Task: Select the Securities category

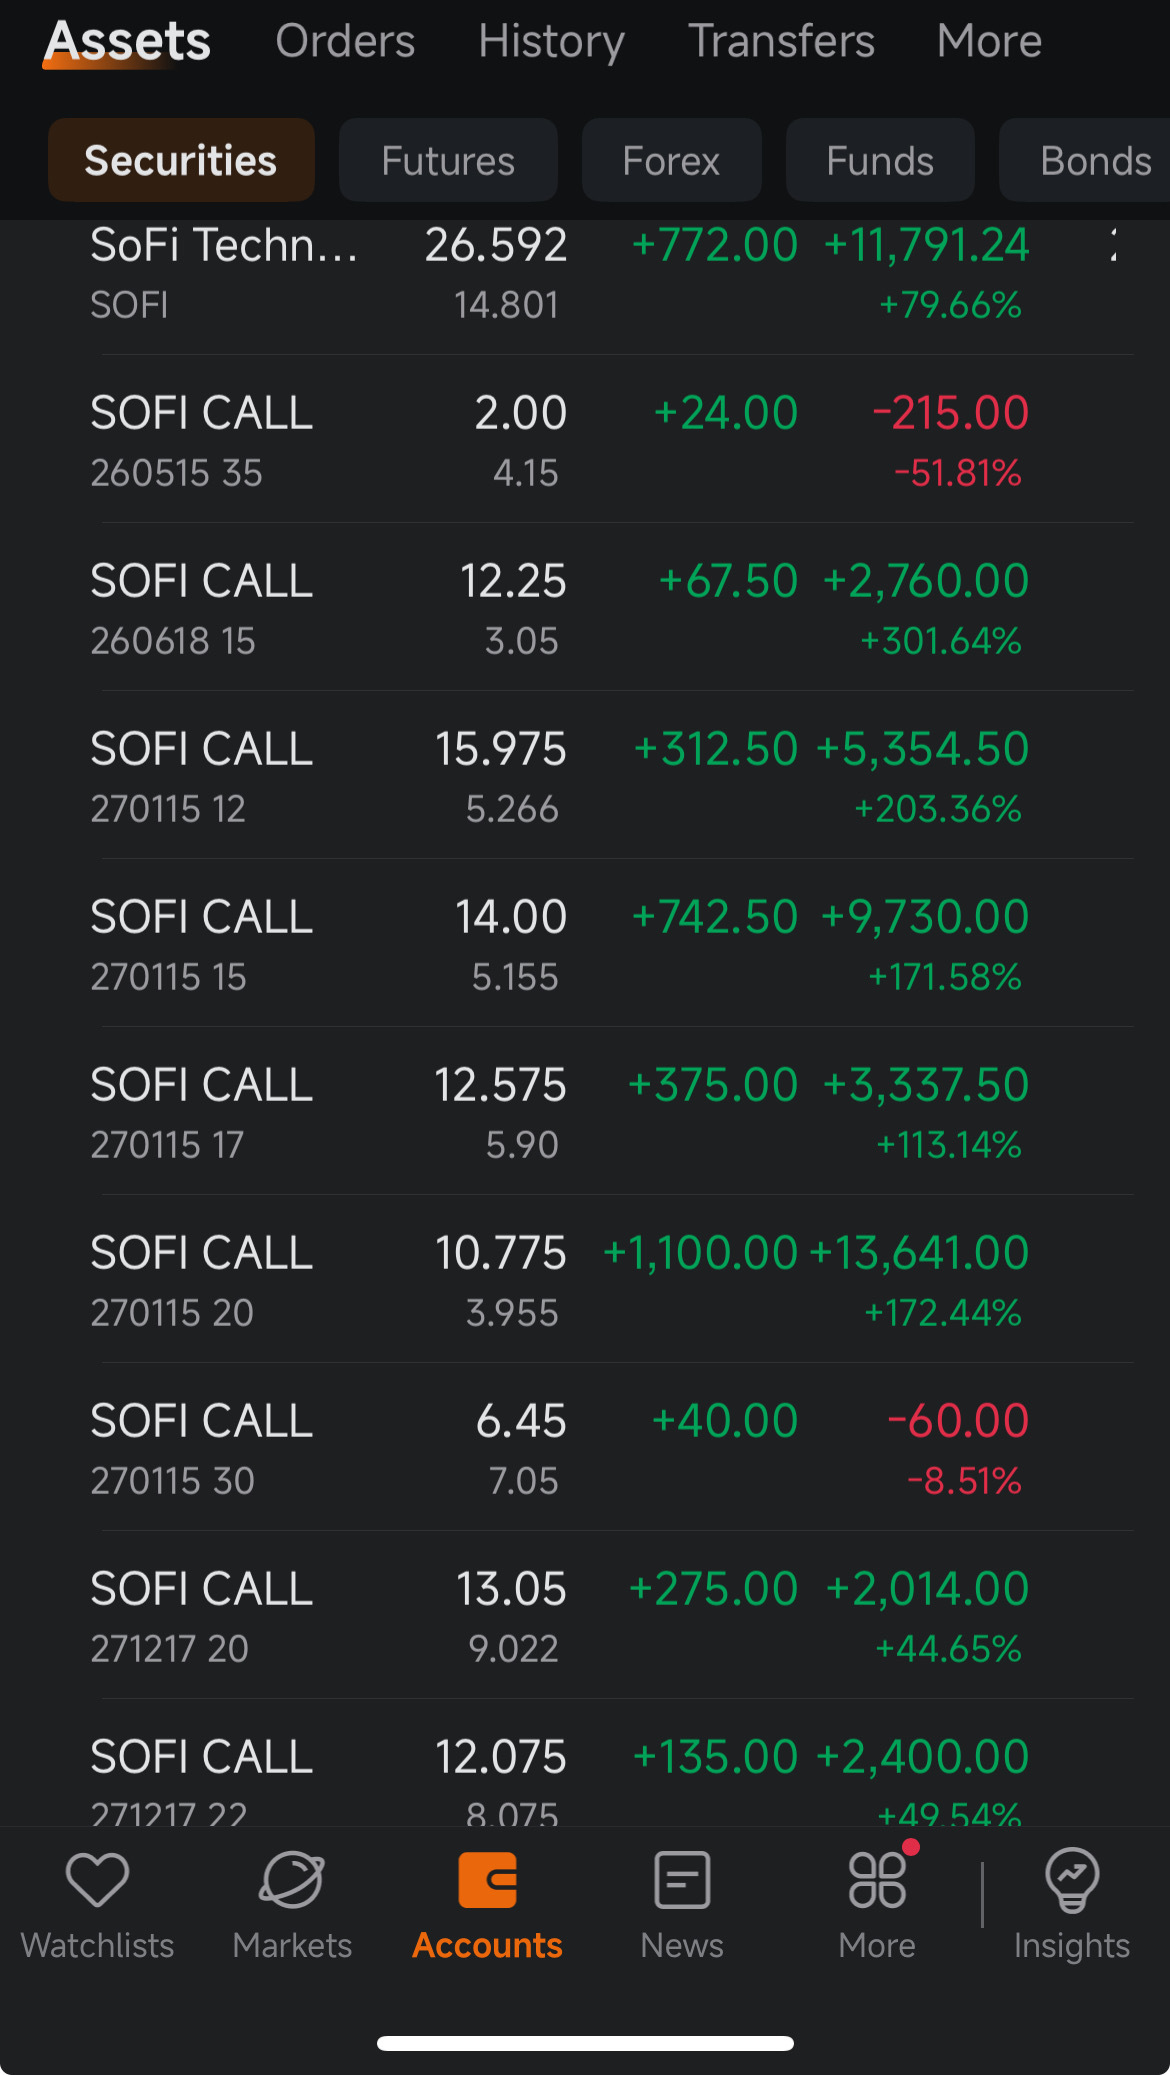Action: tap(181, 160)
